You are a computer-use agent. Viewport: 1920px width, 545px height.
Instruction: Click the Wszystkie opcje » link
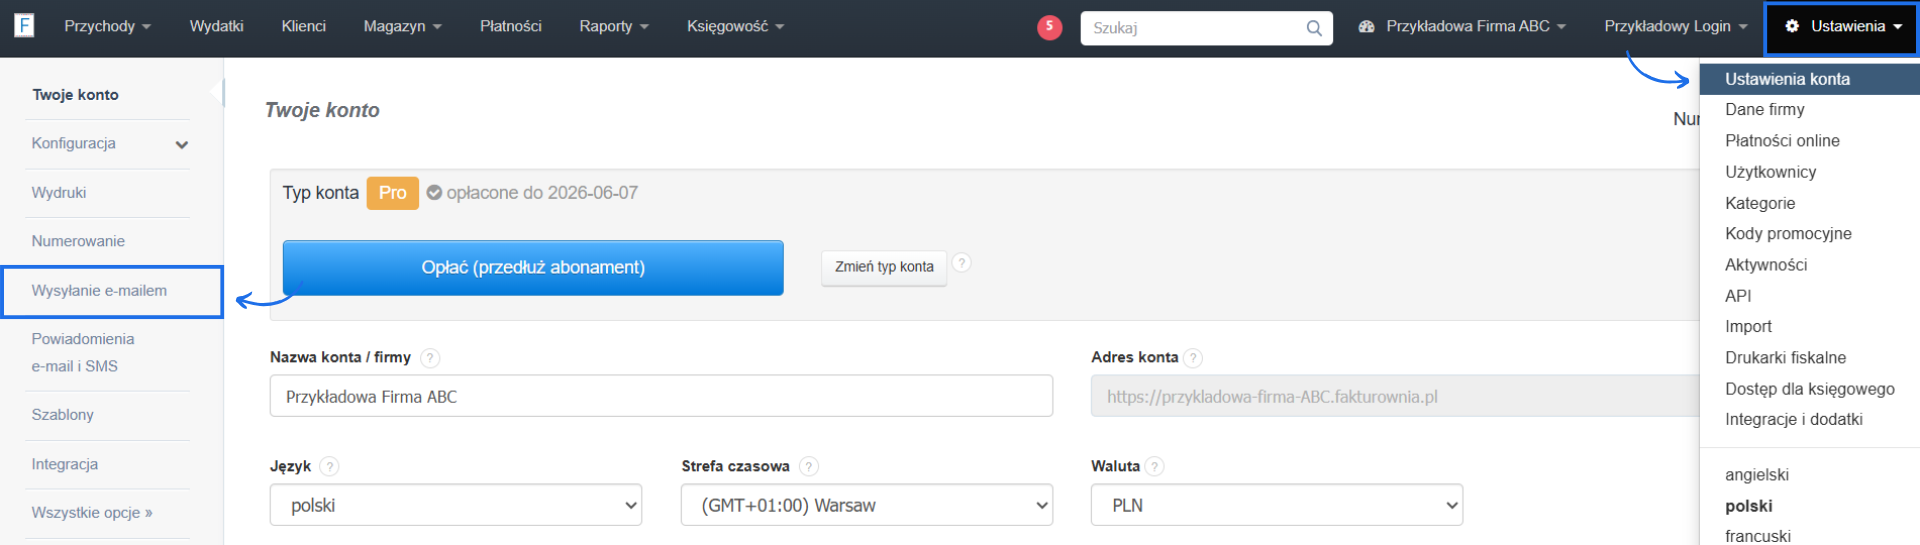click(x=92, y=513)
